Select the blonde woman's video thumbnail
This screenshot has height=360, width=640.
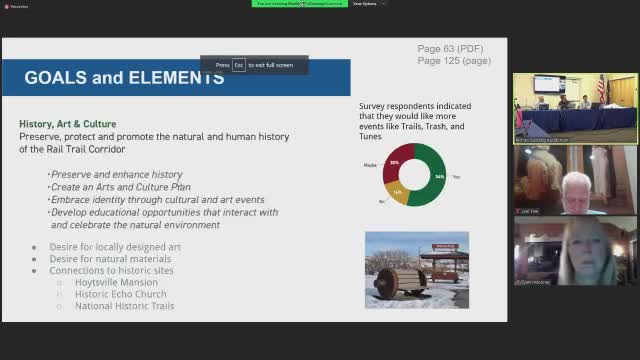575,251
